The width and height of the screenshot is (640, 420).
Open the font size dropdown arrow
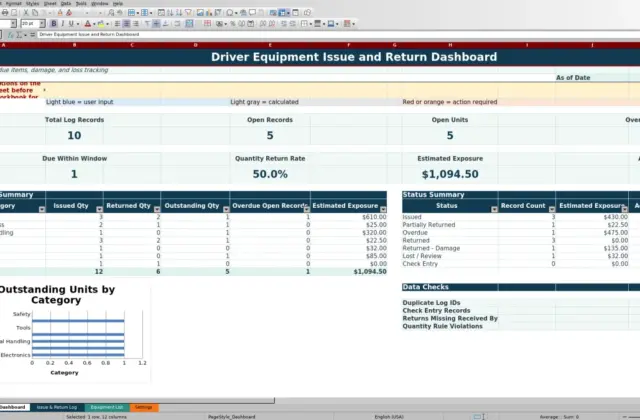(x=42, y=24)
